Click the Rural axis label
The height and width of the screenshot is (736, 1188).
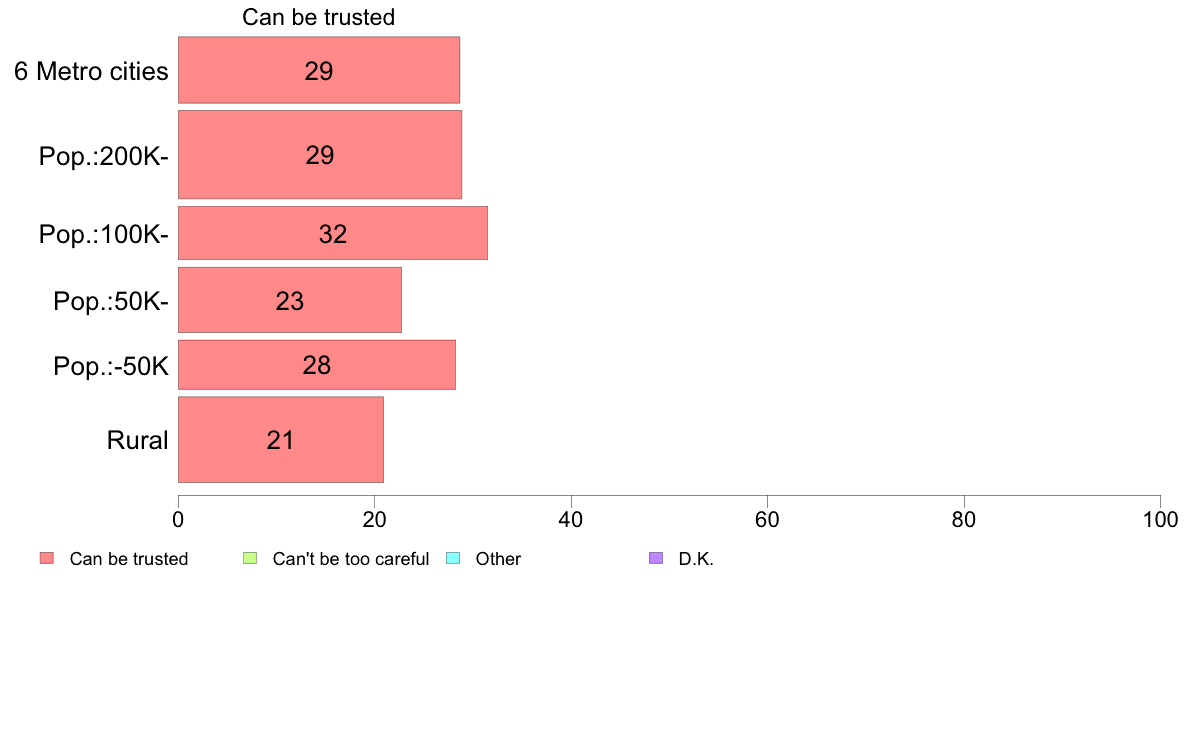pos(137,440)
